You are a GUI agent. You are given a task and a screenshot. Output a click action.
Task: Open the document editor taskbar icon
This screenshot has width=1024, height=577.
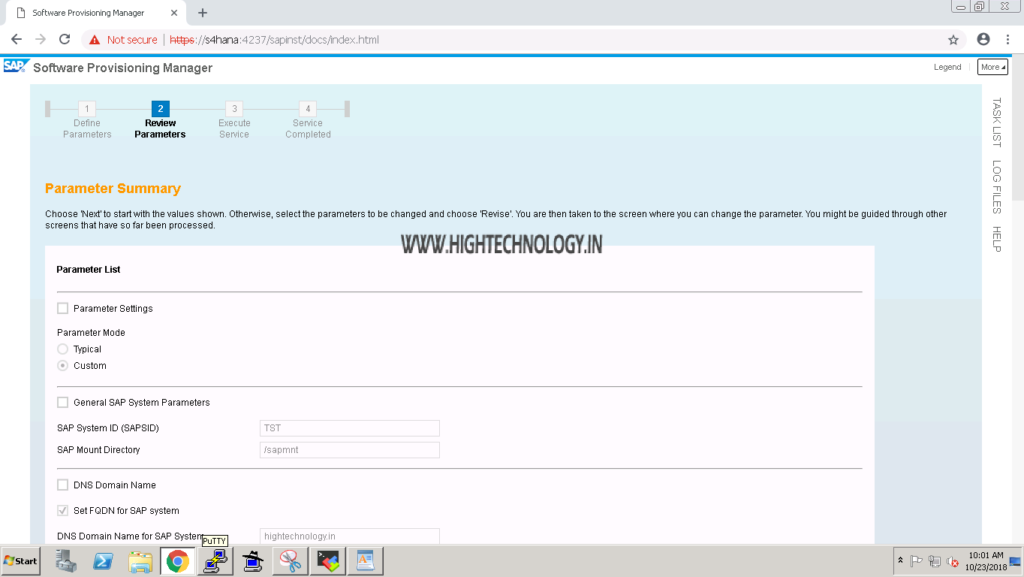[x=365, y=561]
